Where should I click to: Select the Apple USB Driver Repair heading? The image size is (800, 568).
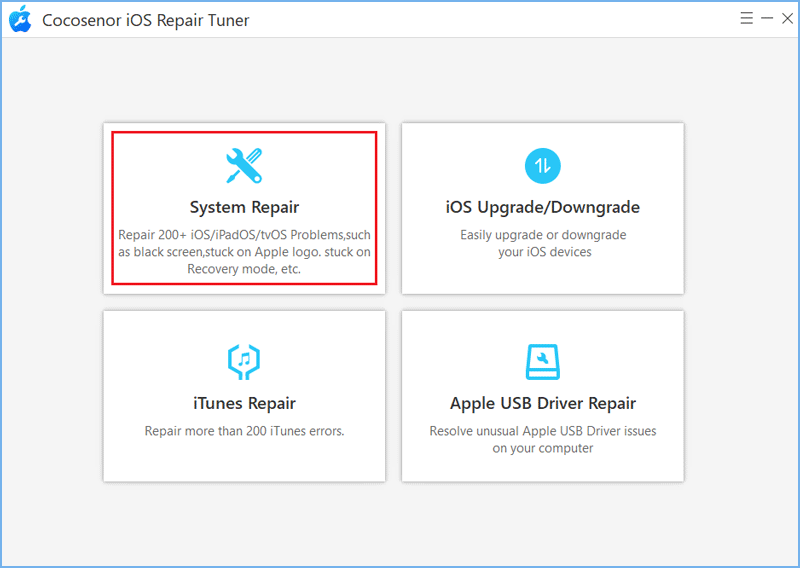(x=543, y=403)
